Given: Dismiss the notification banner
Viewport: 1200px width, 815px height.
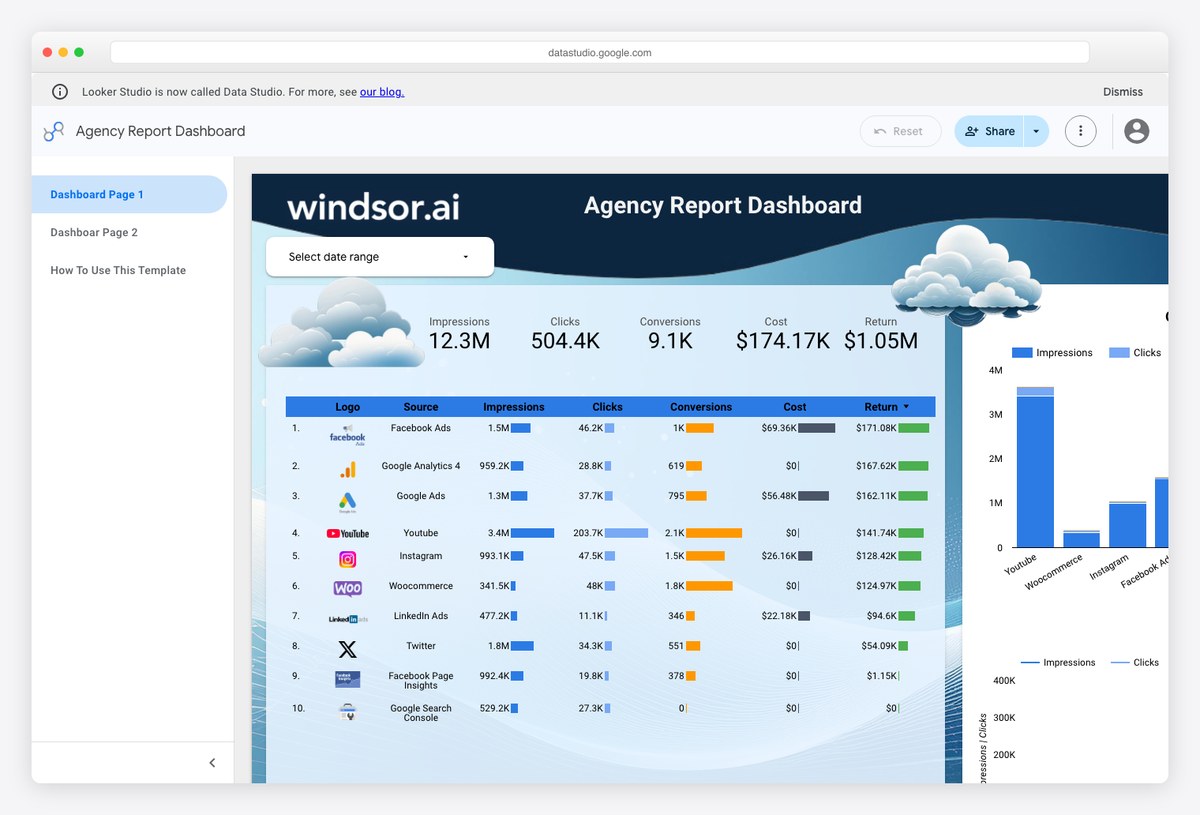Looking at the screenshot, I should pyautogui.click(x=1123, y=92).
